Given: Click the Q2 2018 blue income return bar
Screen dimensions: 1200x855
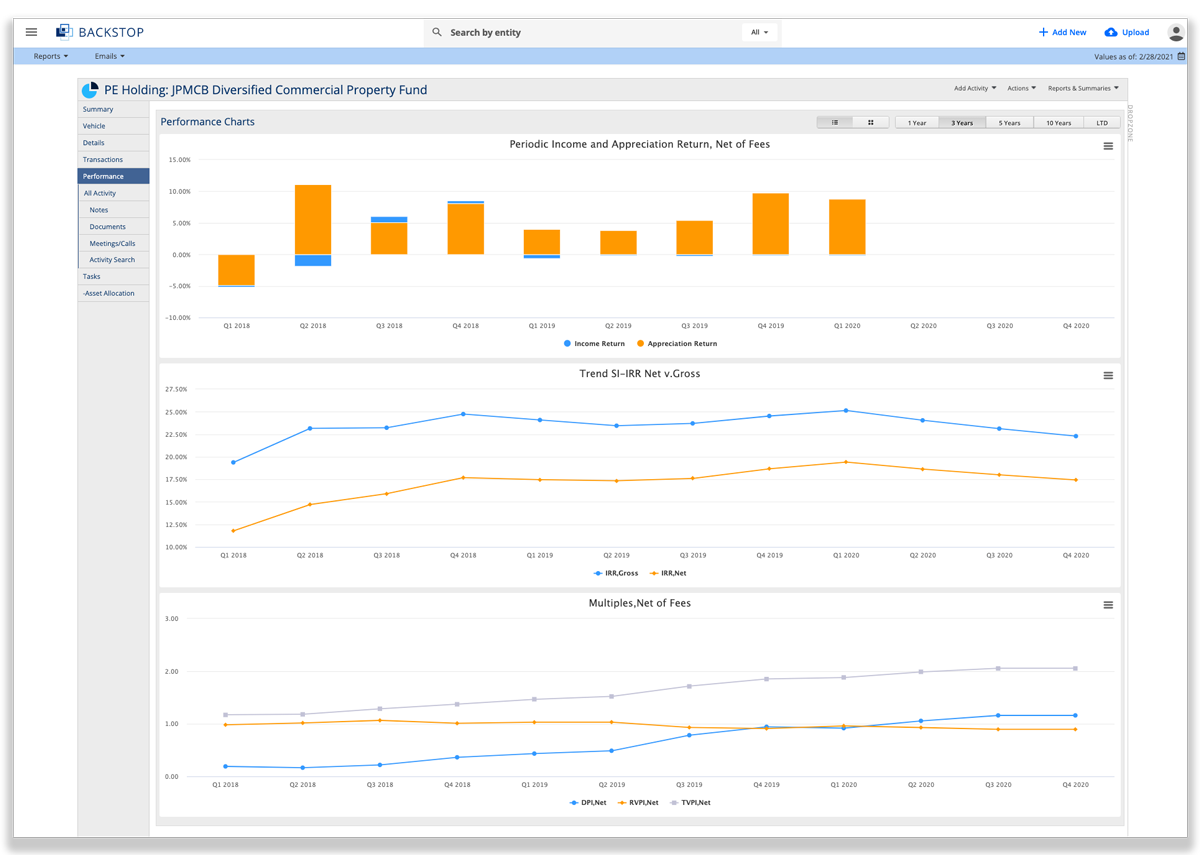Looking at the screenshot, I should (x=313, y=260).
